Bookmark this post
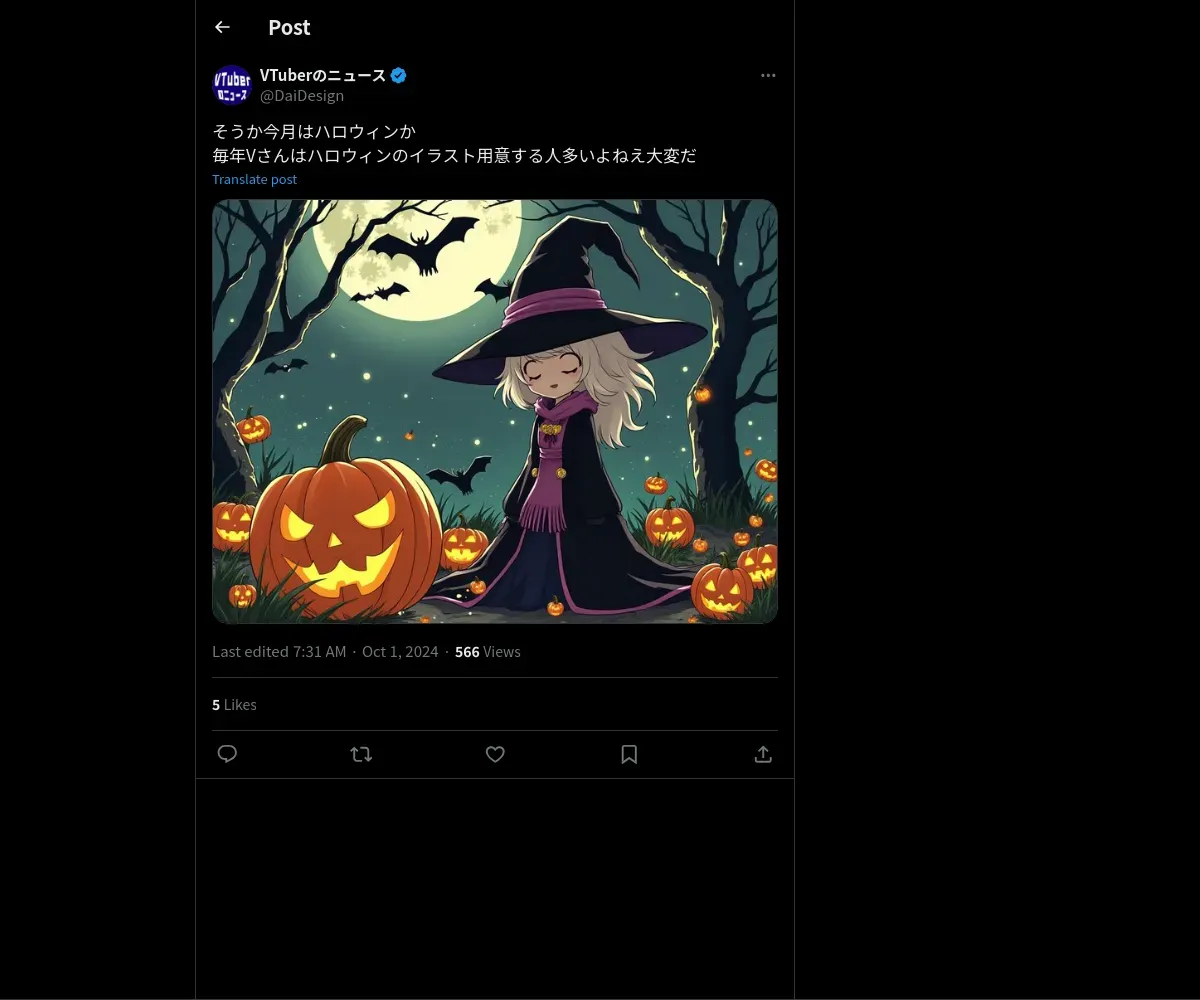Image resolution: width=1200 pixels, height=1000 pixels. [x=629, y=754]
